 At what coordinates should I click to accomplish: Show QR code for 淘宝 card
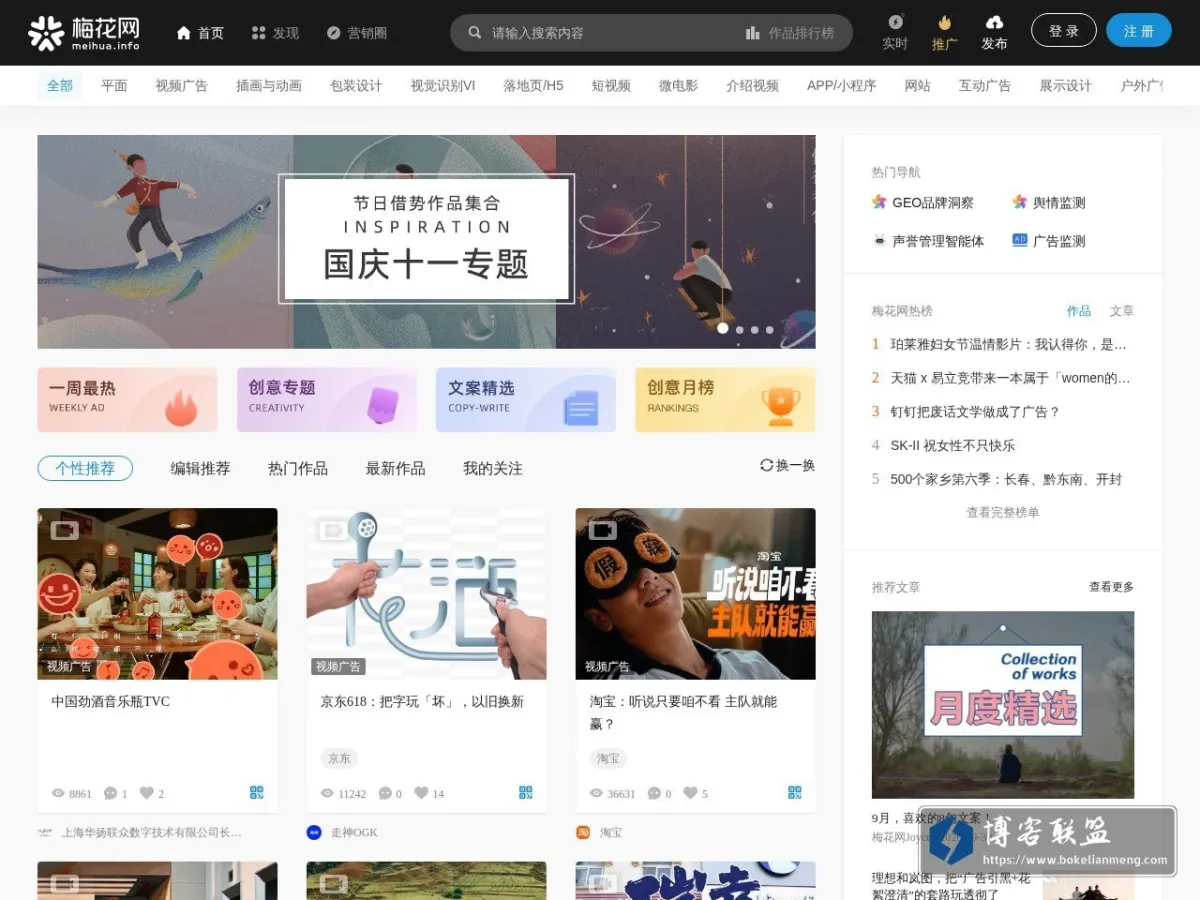pos(795,792)
